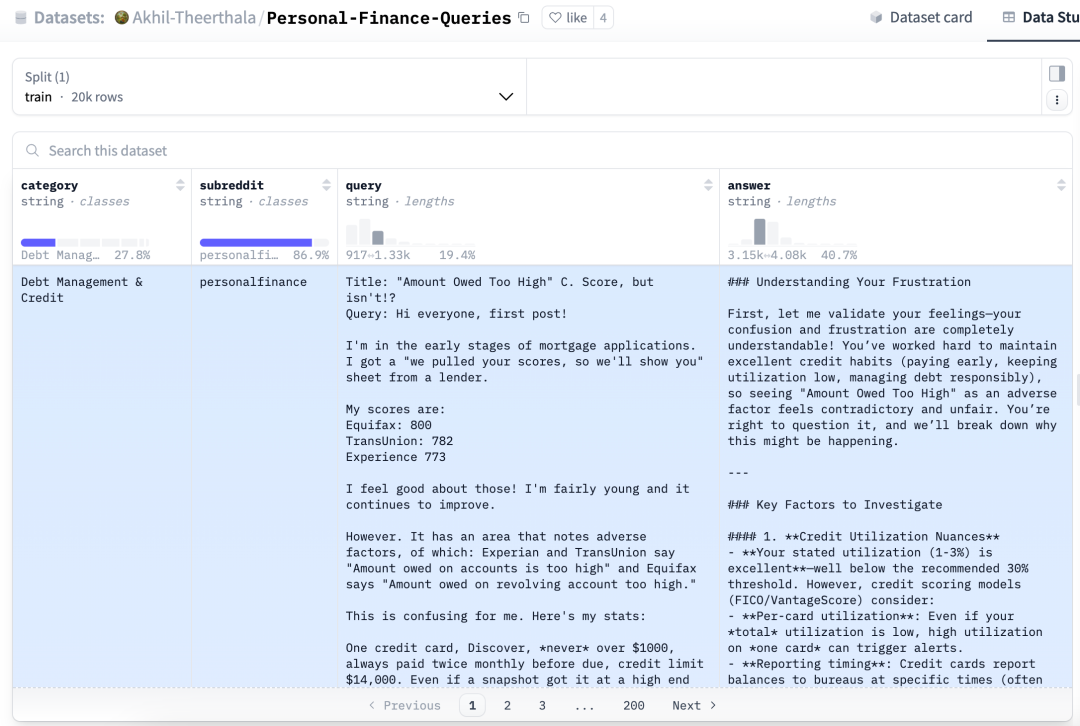Open the like count showing 4
The width and height of the screenshot is (1080, 726).
click(603, 18)
